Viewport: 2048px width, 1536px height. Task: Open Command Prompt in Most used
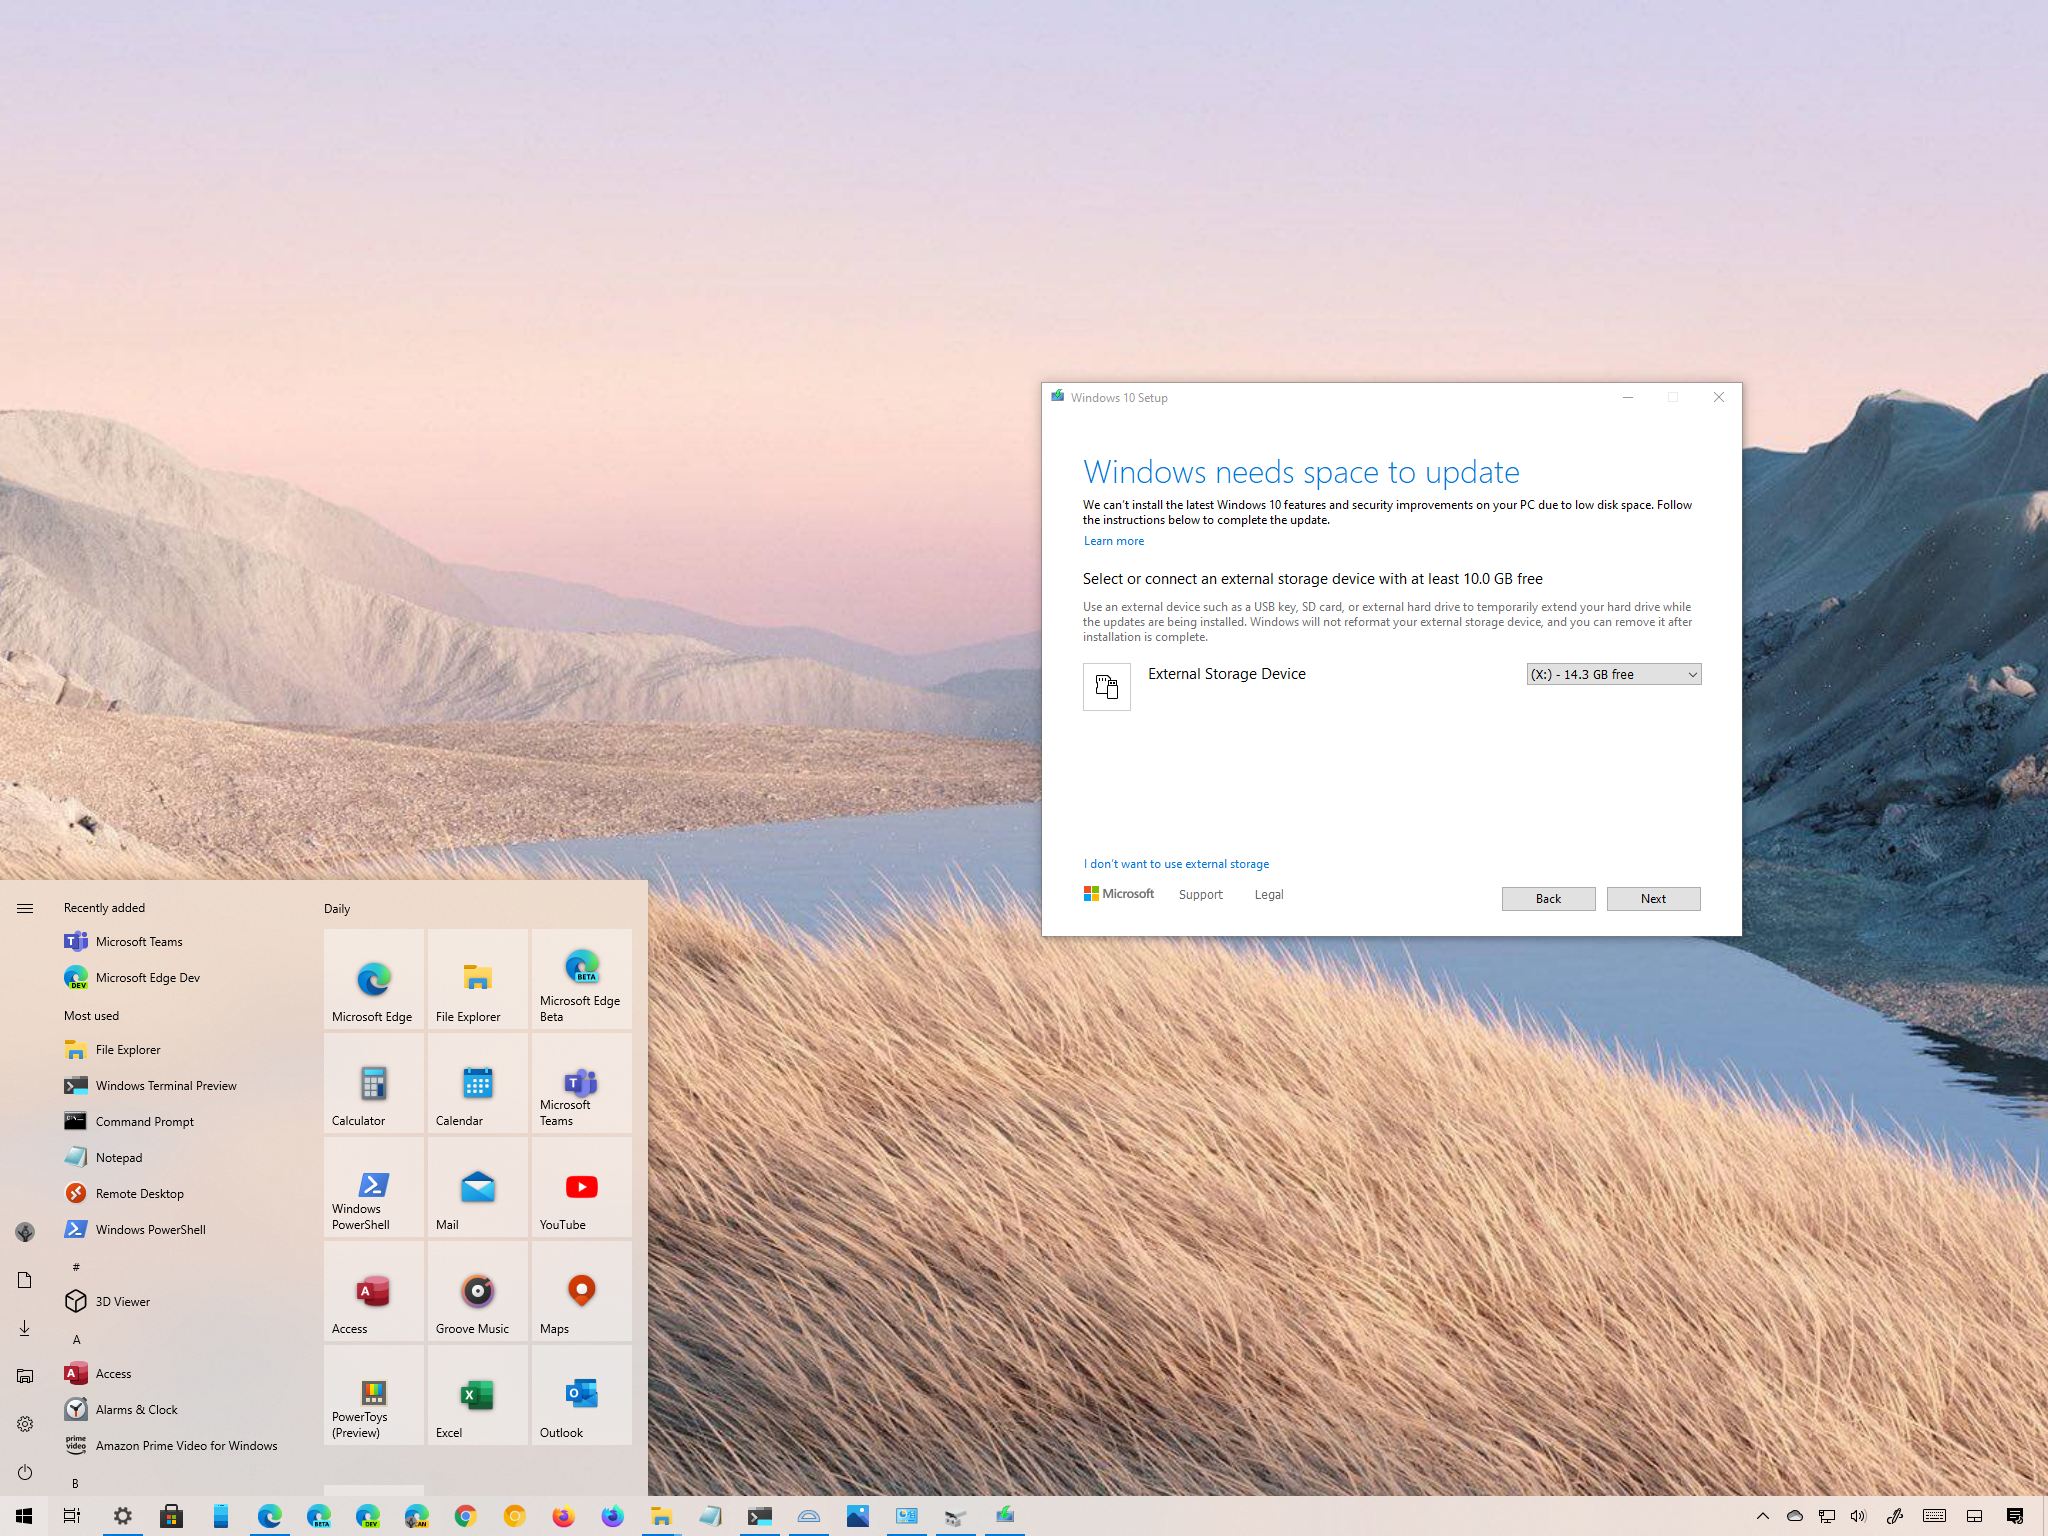point(180,1122)
